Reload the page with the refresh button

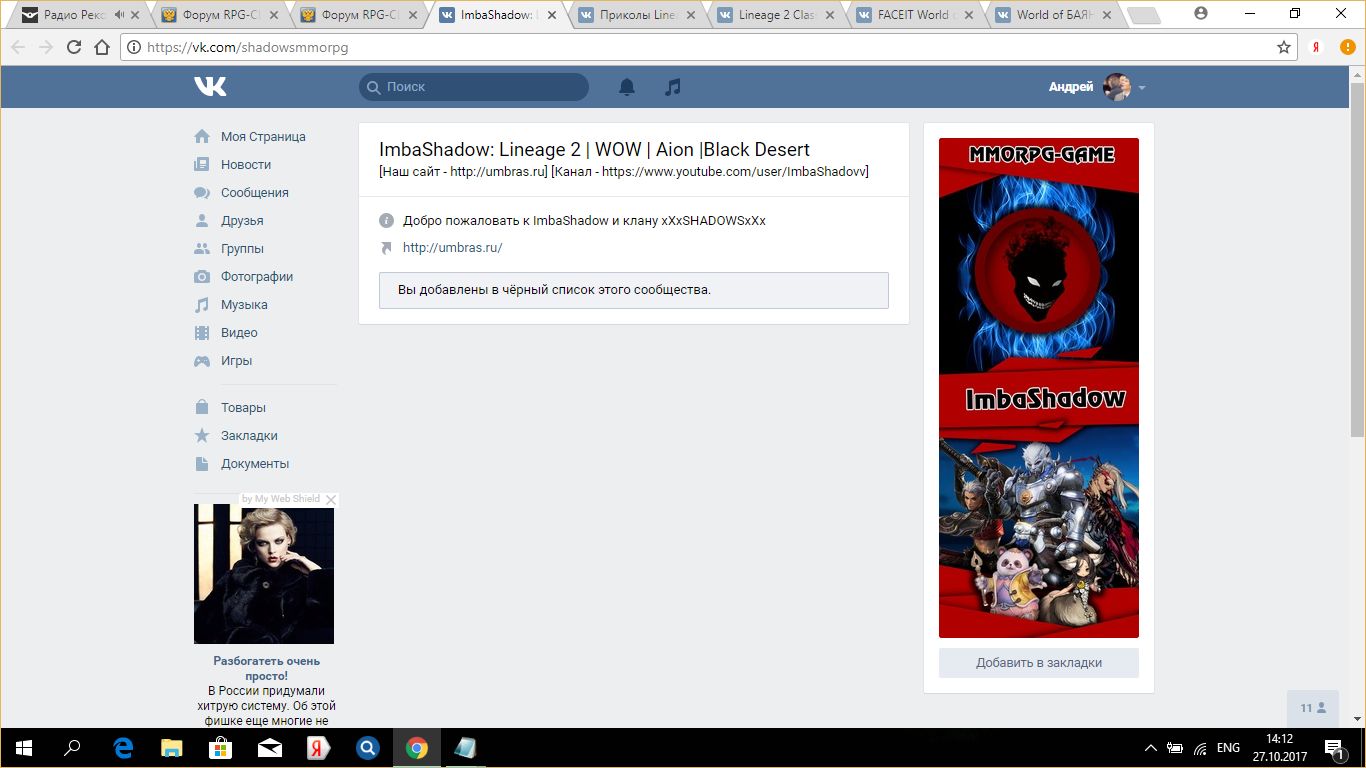pos(73,47)
